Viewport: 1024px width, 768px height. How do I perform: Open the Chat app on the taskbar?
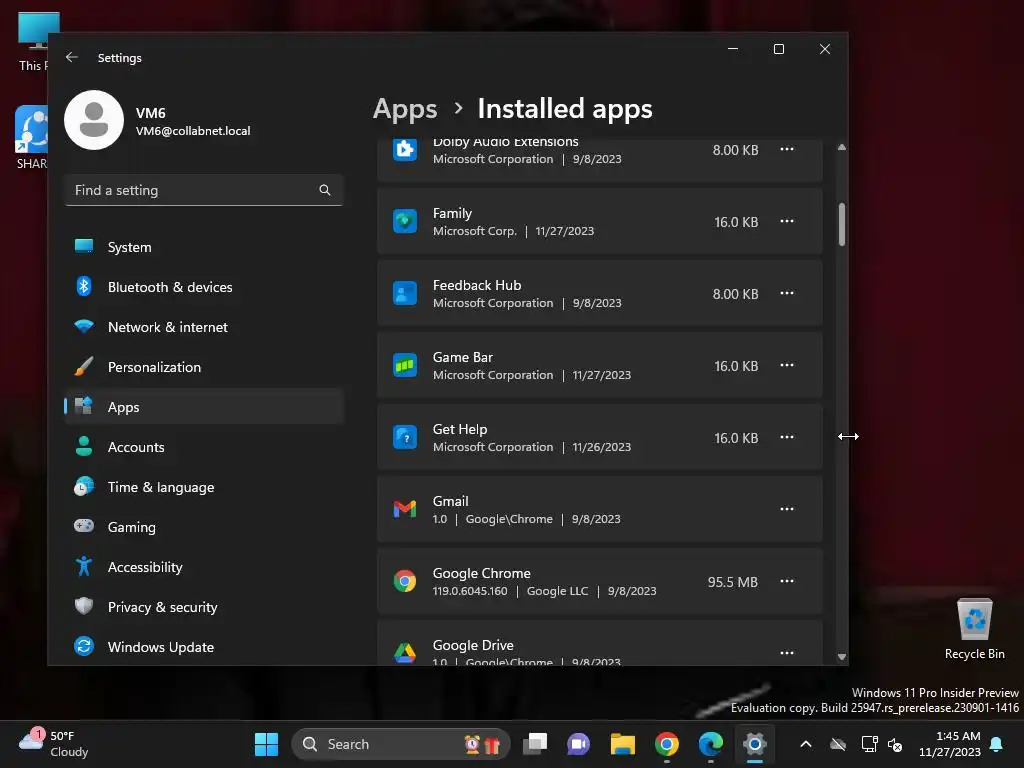click(579, 744)
